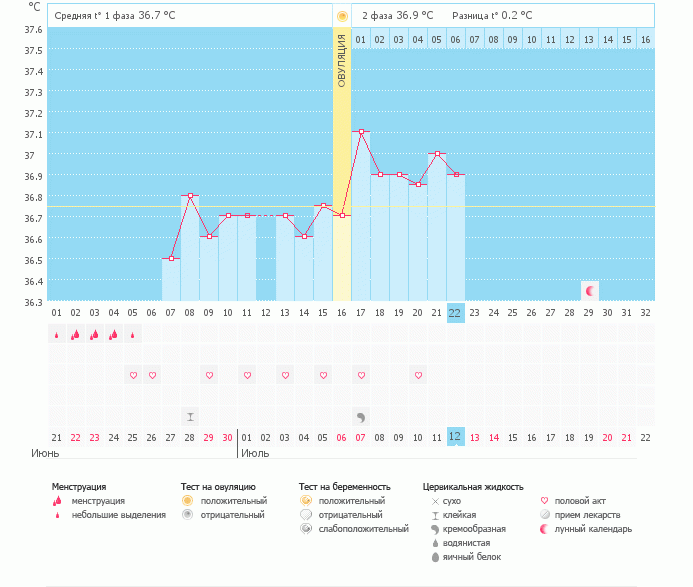Click the heart icon on cycle day 20
The height and width of the screenshot is (587, 693).
[417, 375]
